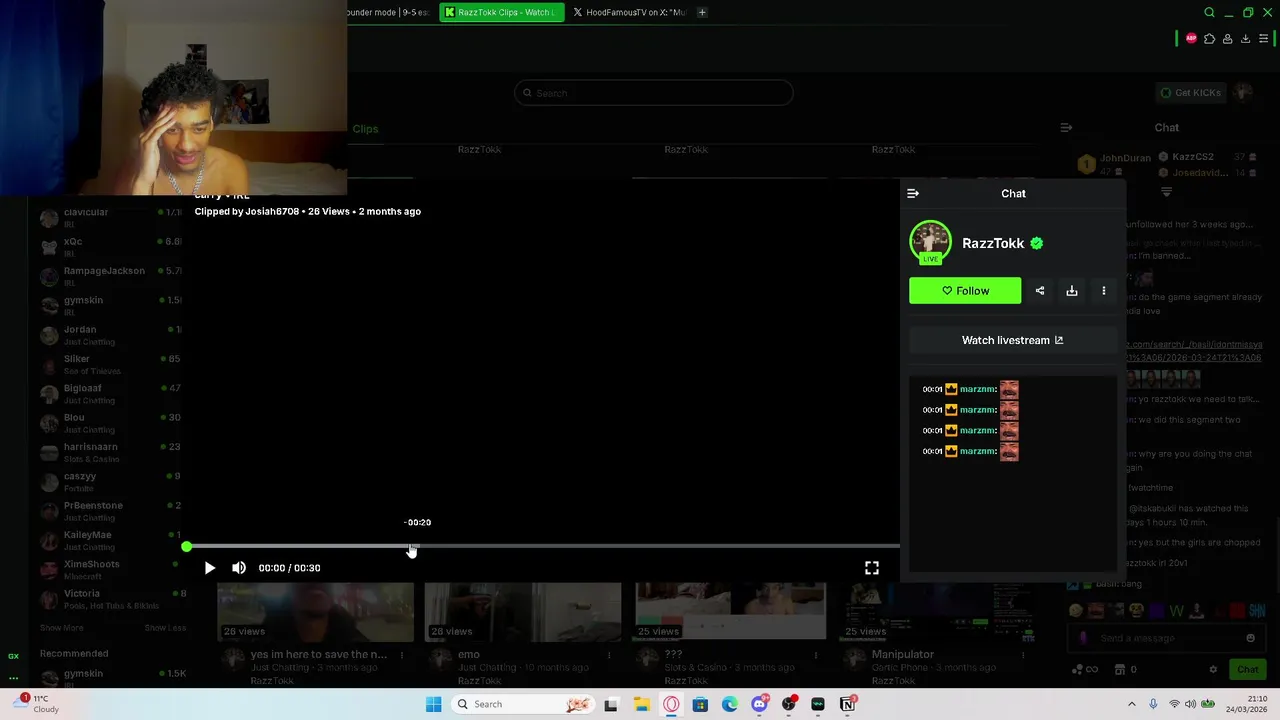Open XimeShoots channel in sidebar

(110, 569)
